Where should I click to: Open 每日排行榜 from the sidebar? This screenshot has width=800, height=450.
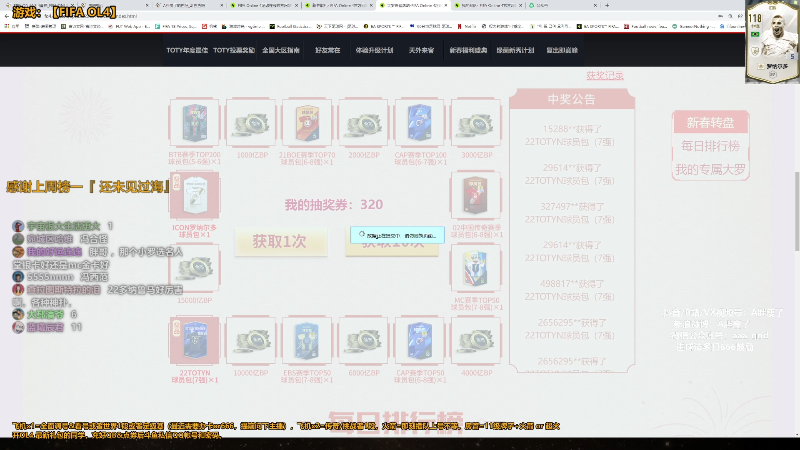(710, 146)
